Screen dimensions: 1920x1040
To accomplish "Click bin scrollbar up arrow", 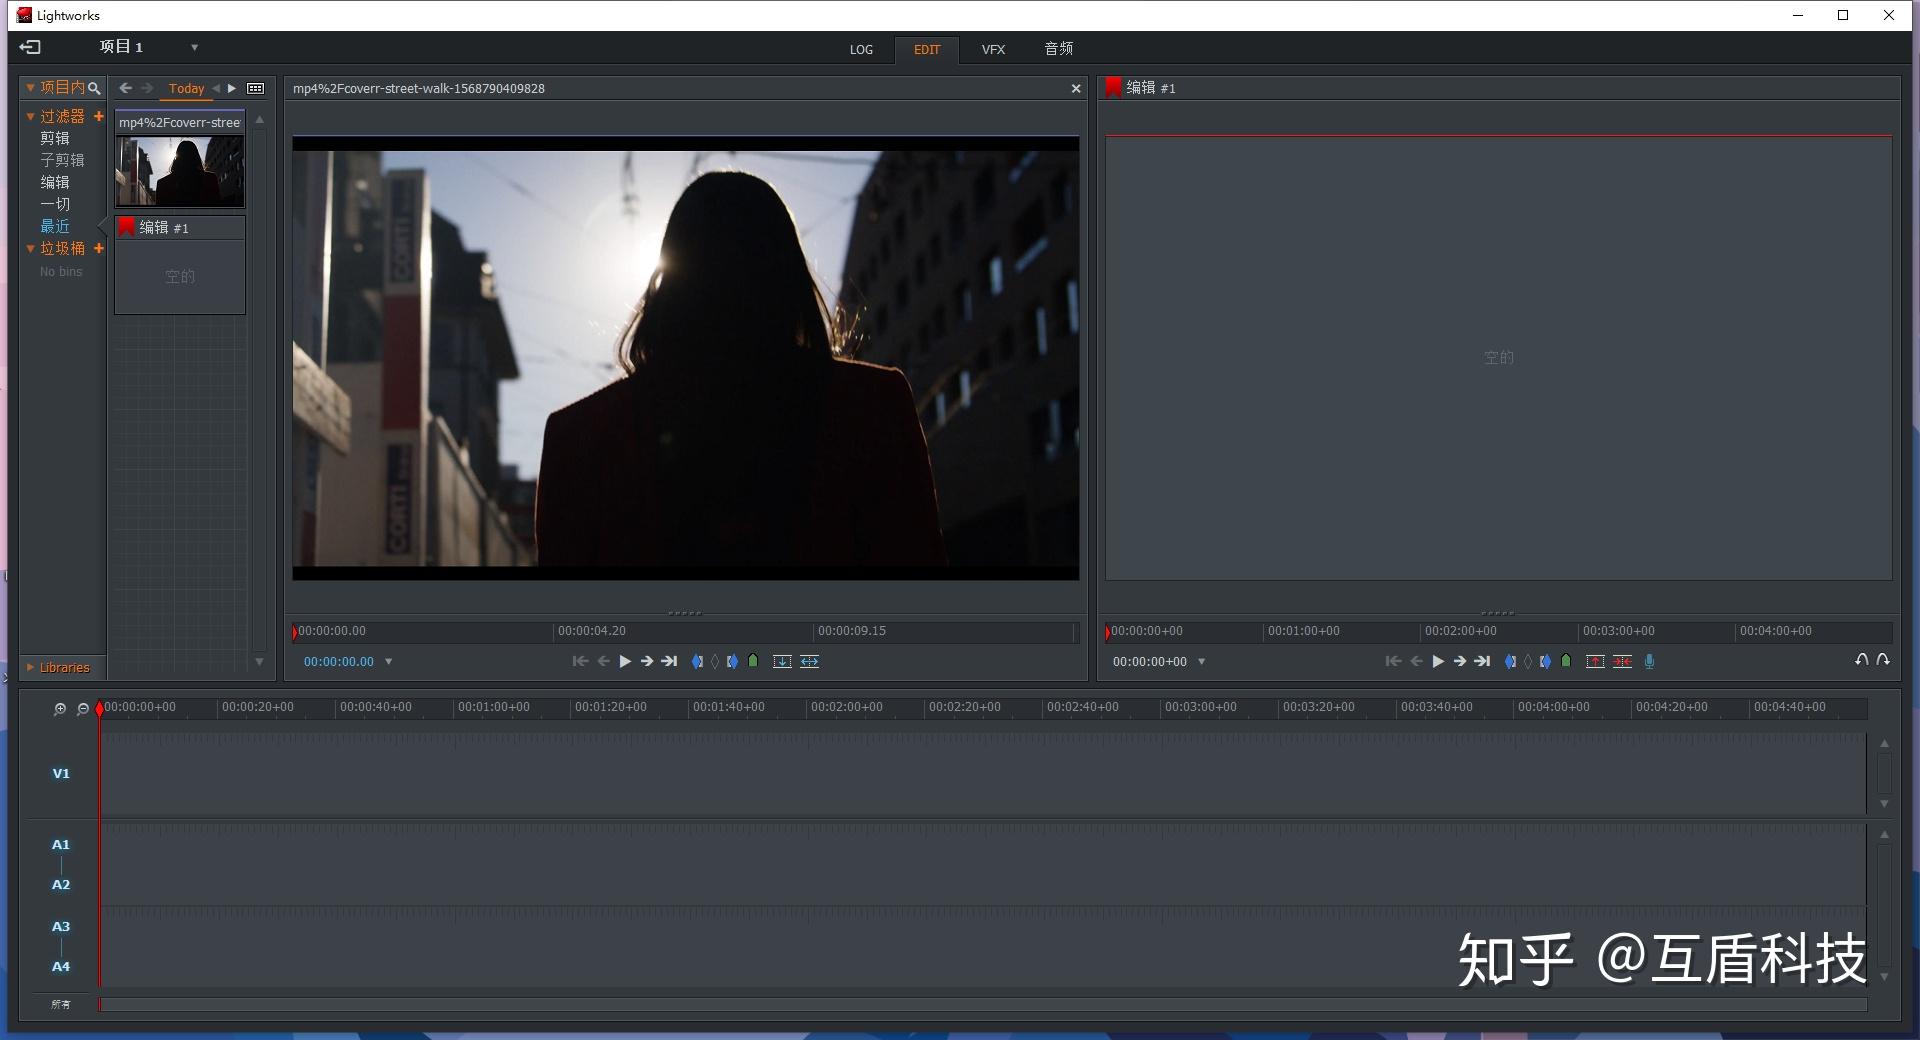I will click(260, 120).
